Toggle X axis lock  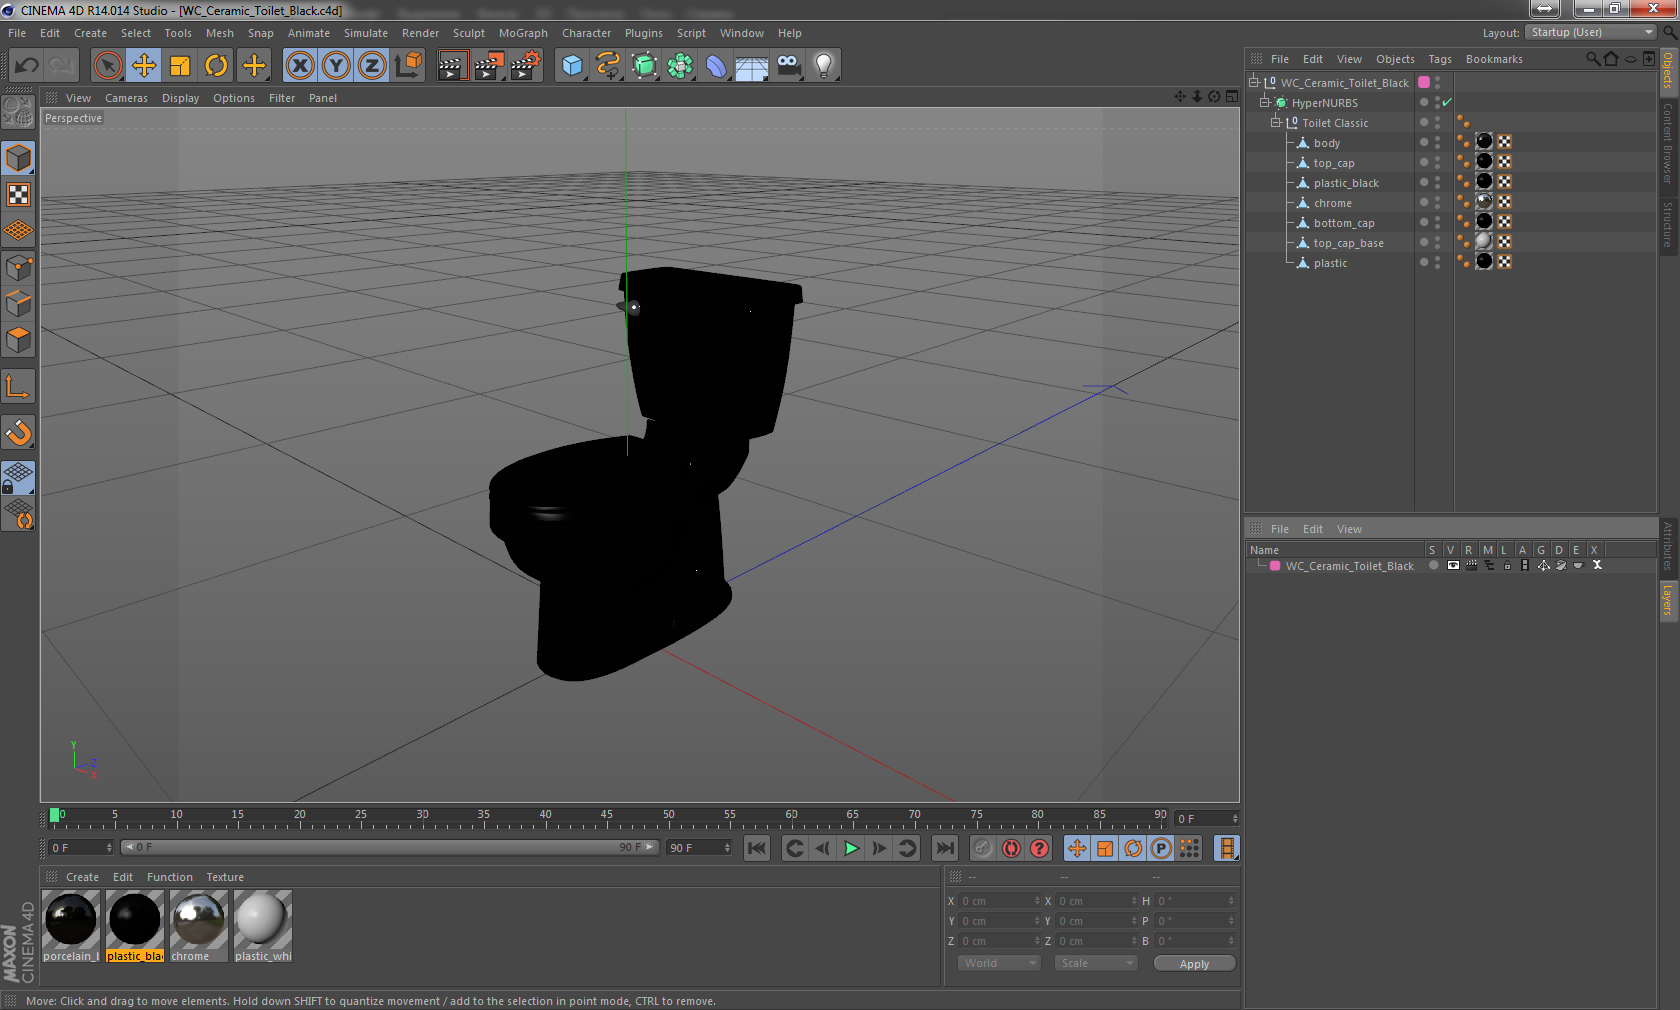[299, 66]
